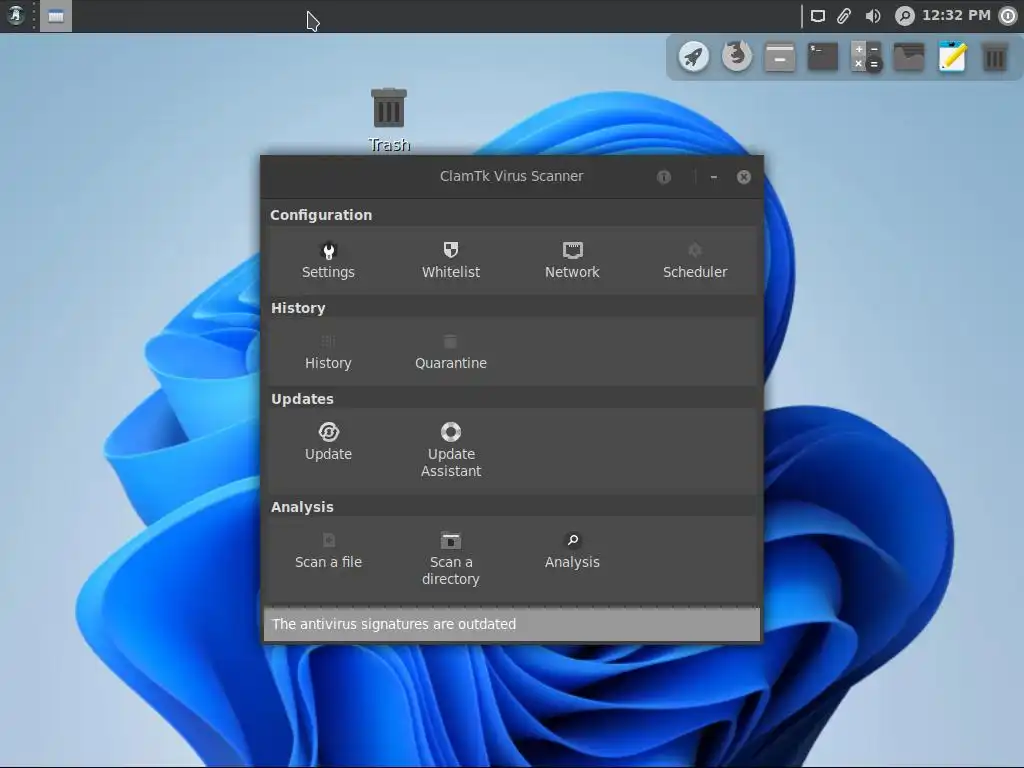Choose Scan a directory
Viewport: 1024px width, 768px height.
coord(451,559)
